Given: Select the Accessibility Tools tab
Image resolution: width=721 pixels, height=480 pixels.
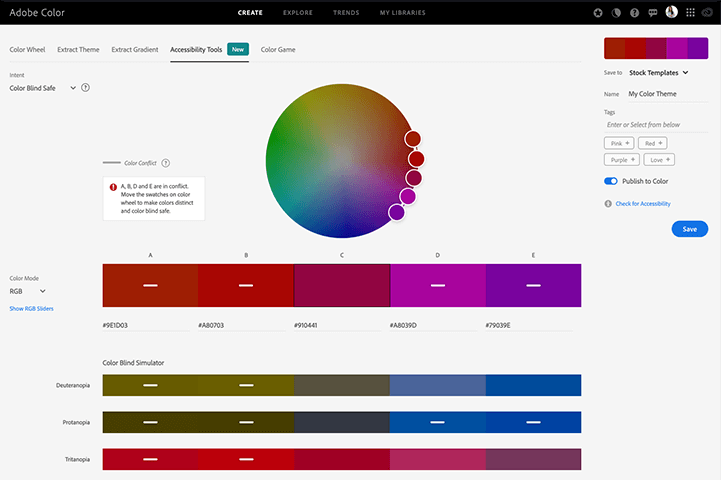Looking at the screenshot, I should 196,50.
